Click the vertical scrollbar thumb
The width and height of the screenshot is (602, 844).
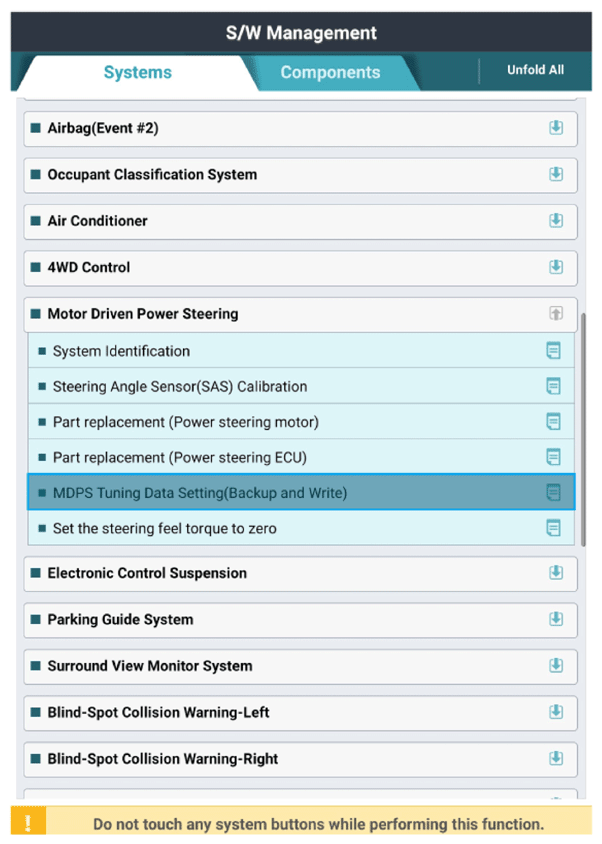point(583,430)
